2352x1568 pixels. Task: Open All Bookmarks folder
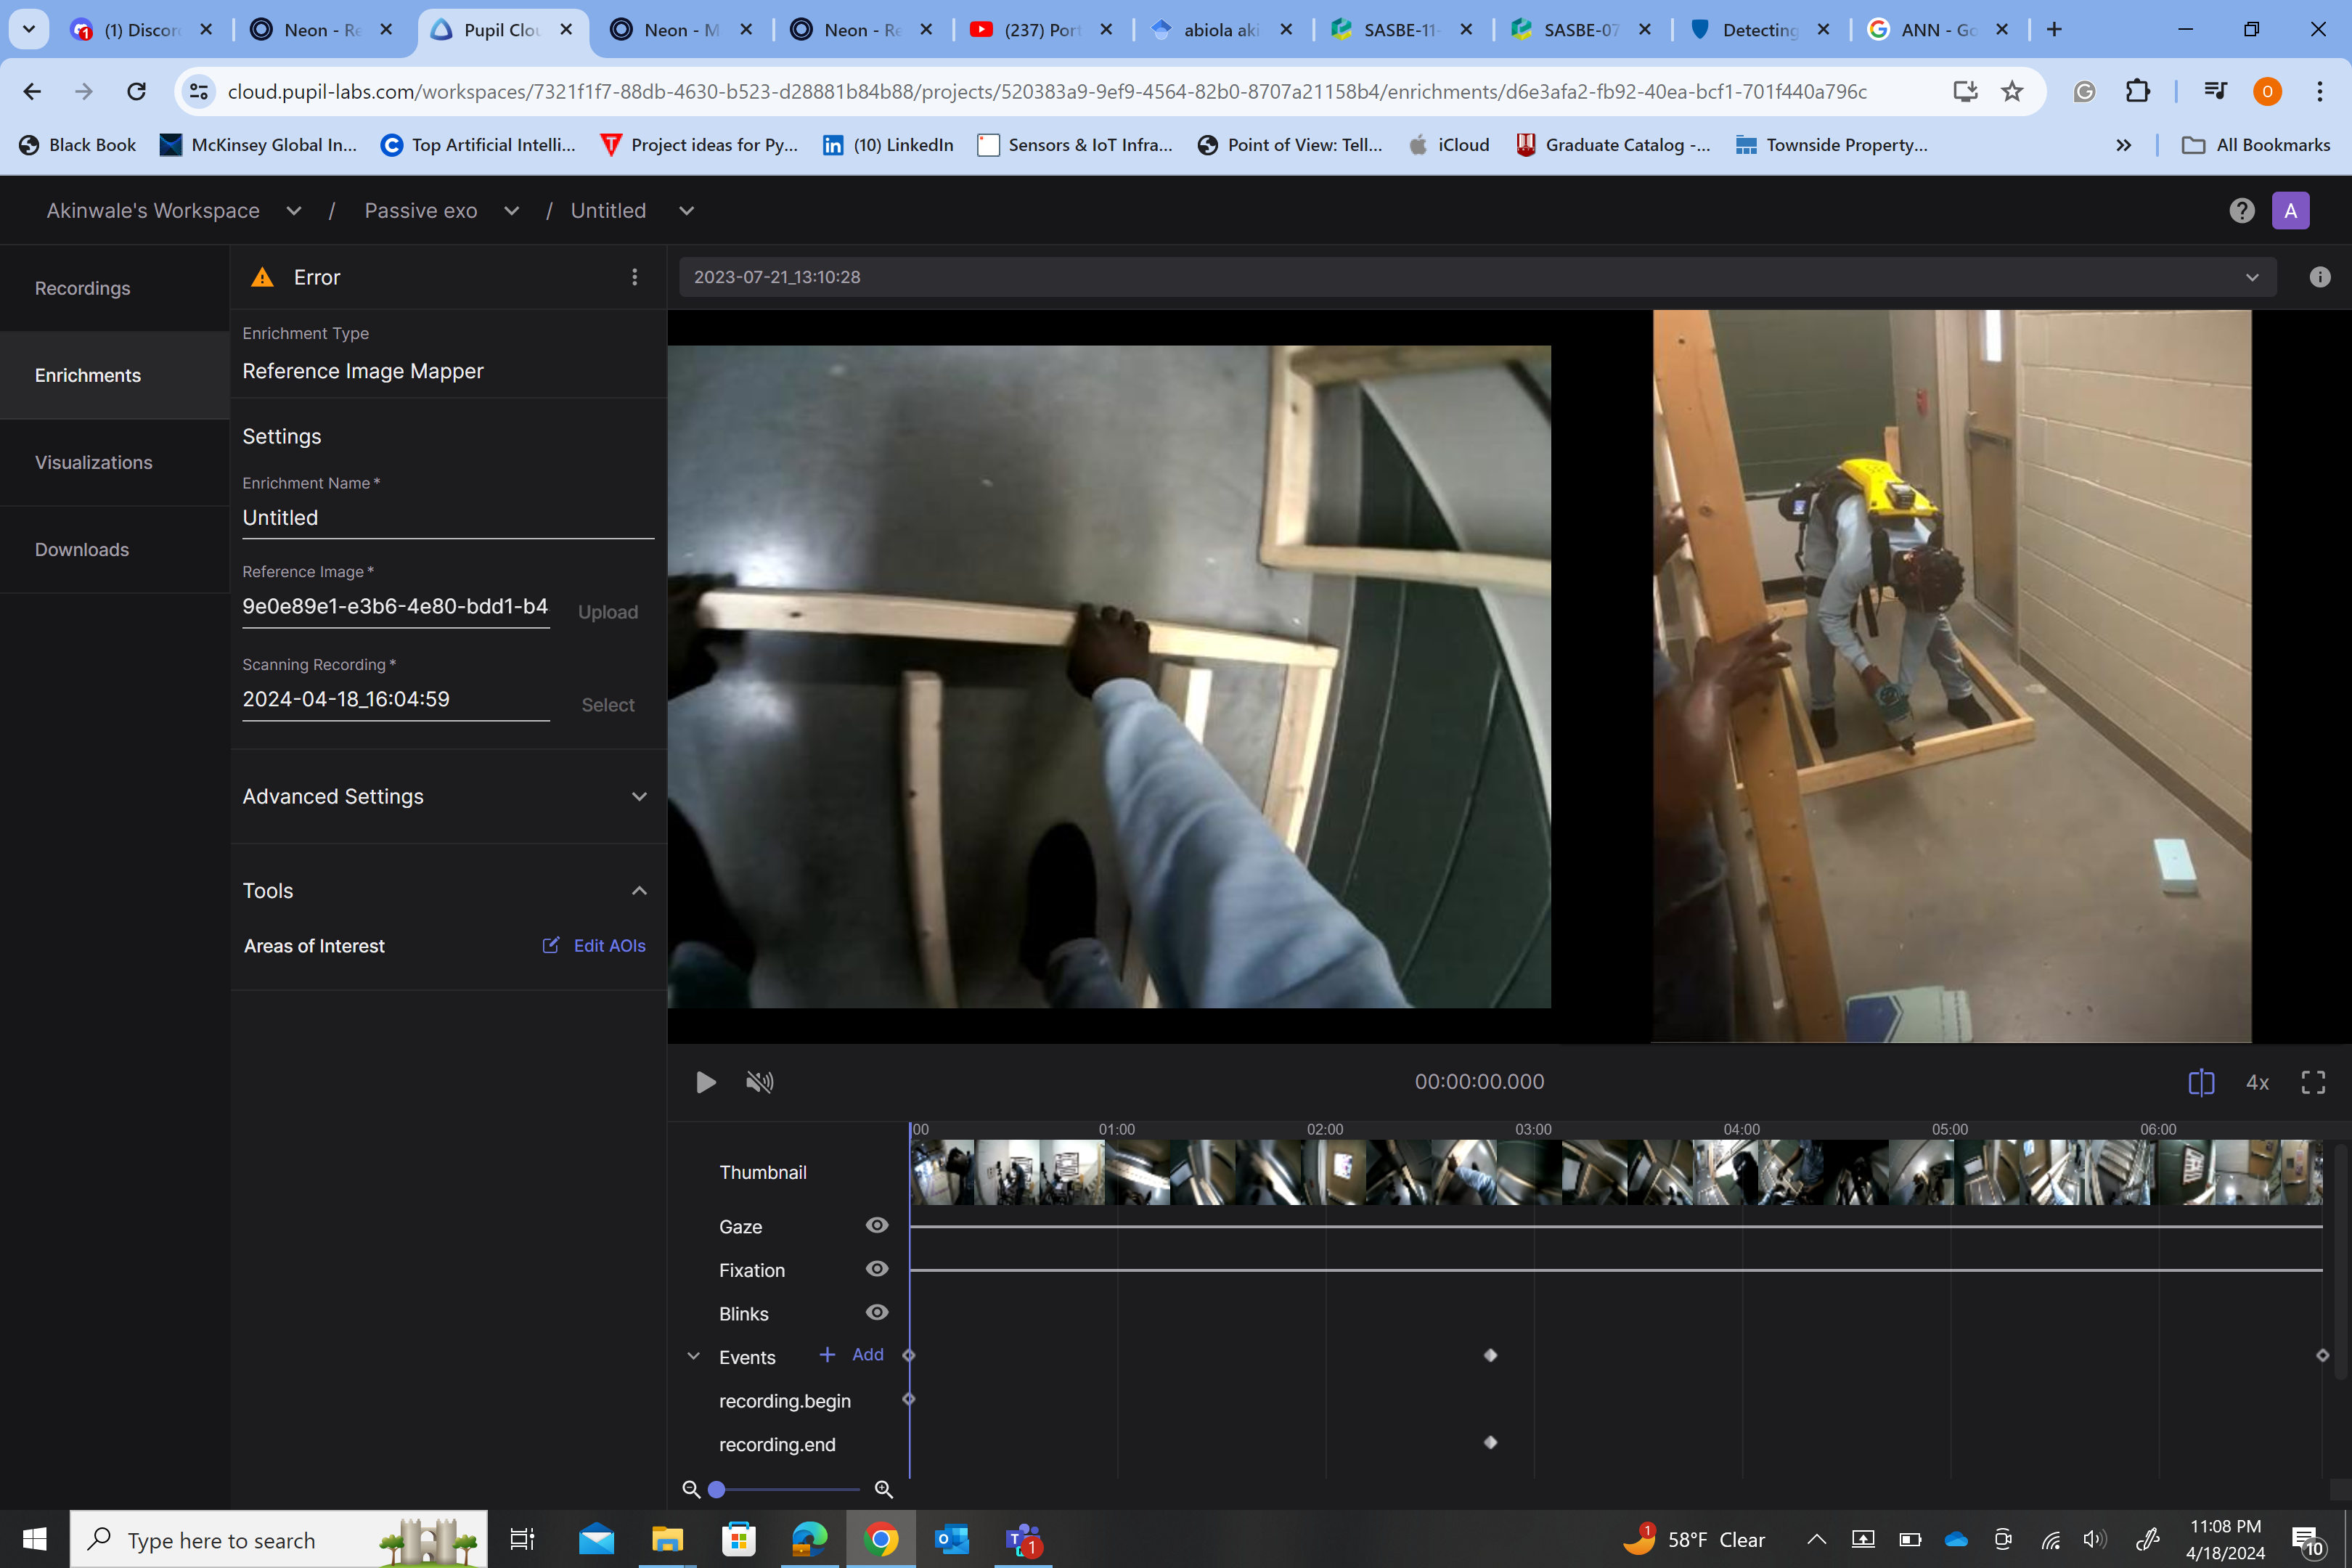pyautogui.click(x=2256, y=145)
